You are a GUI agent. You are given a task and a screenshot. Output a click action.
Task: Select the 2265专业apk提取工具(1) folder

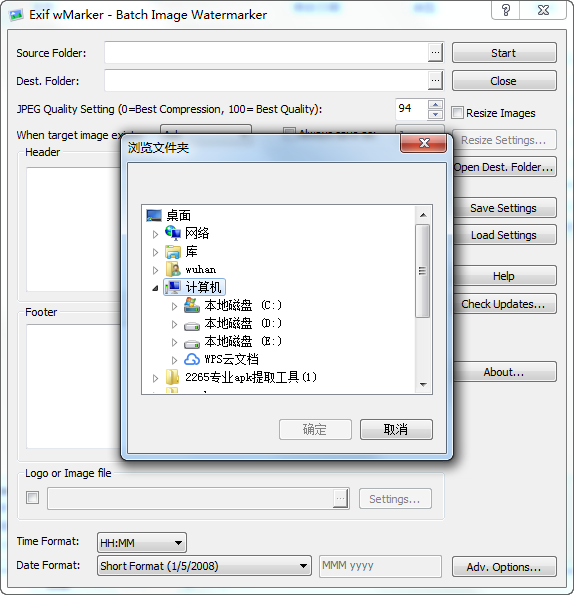(251, 377)
